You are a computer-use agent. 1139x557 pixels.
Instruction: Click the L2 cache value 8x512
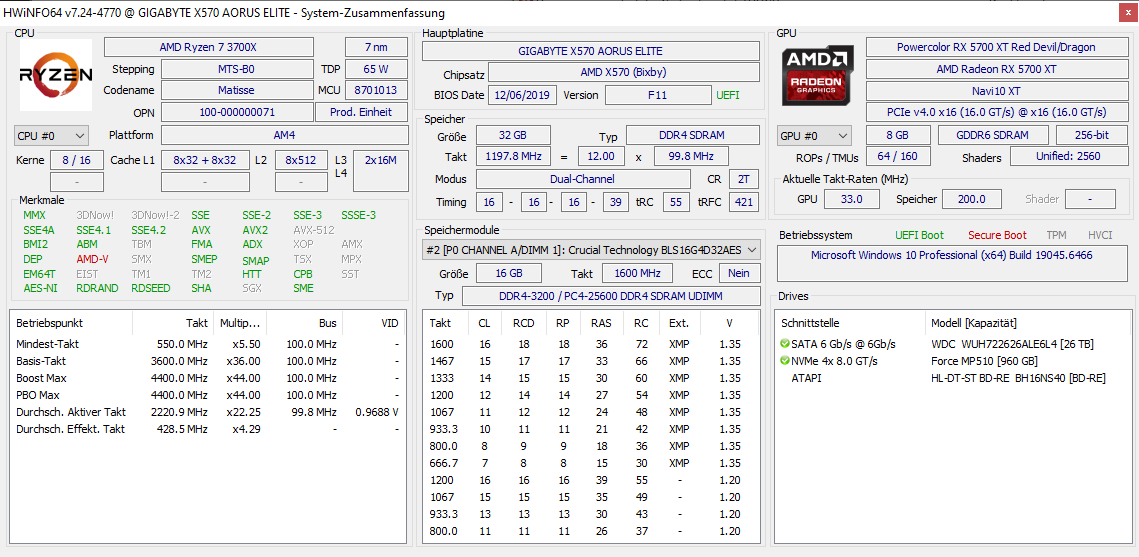click(301, 160)
